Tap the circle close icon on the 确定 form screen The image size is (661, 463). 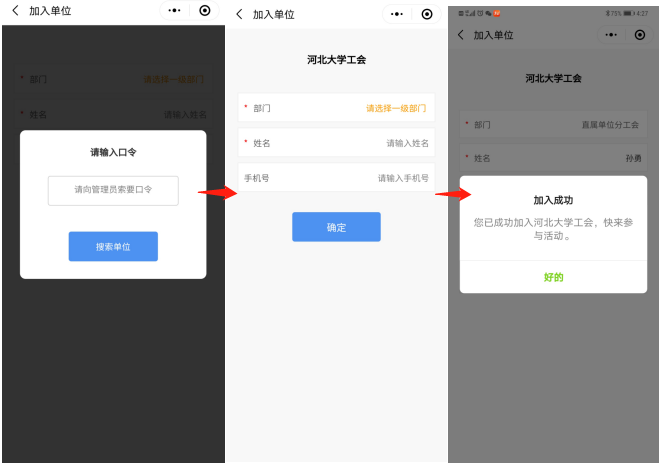[427, 14]
